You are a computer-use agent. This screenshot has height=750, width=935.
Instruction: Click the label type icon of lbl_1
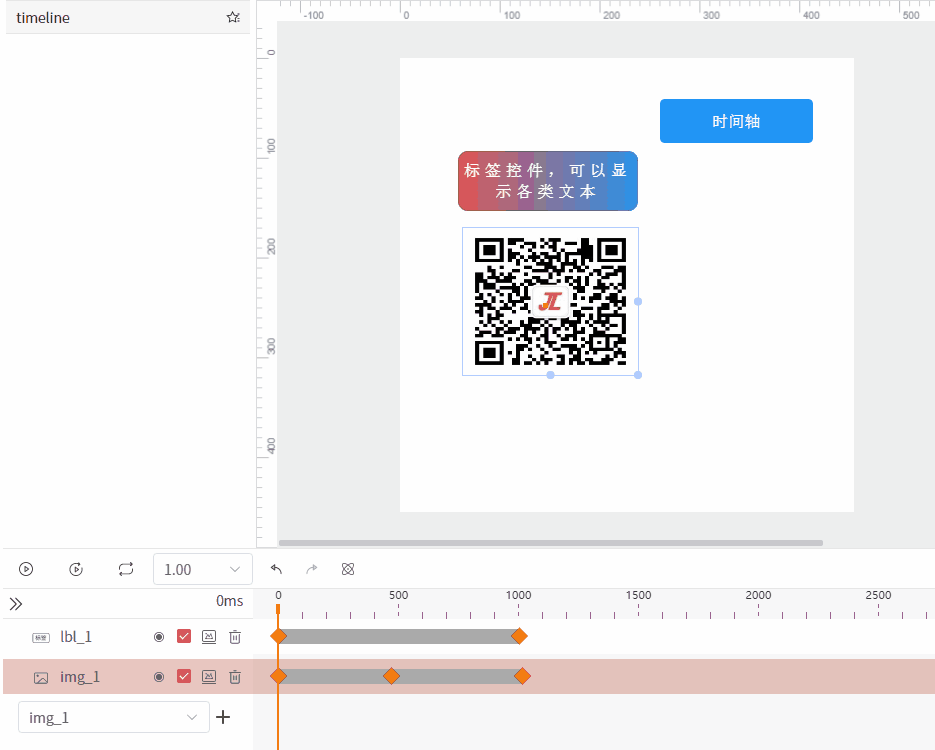[41, 638]
